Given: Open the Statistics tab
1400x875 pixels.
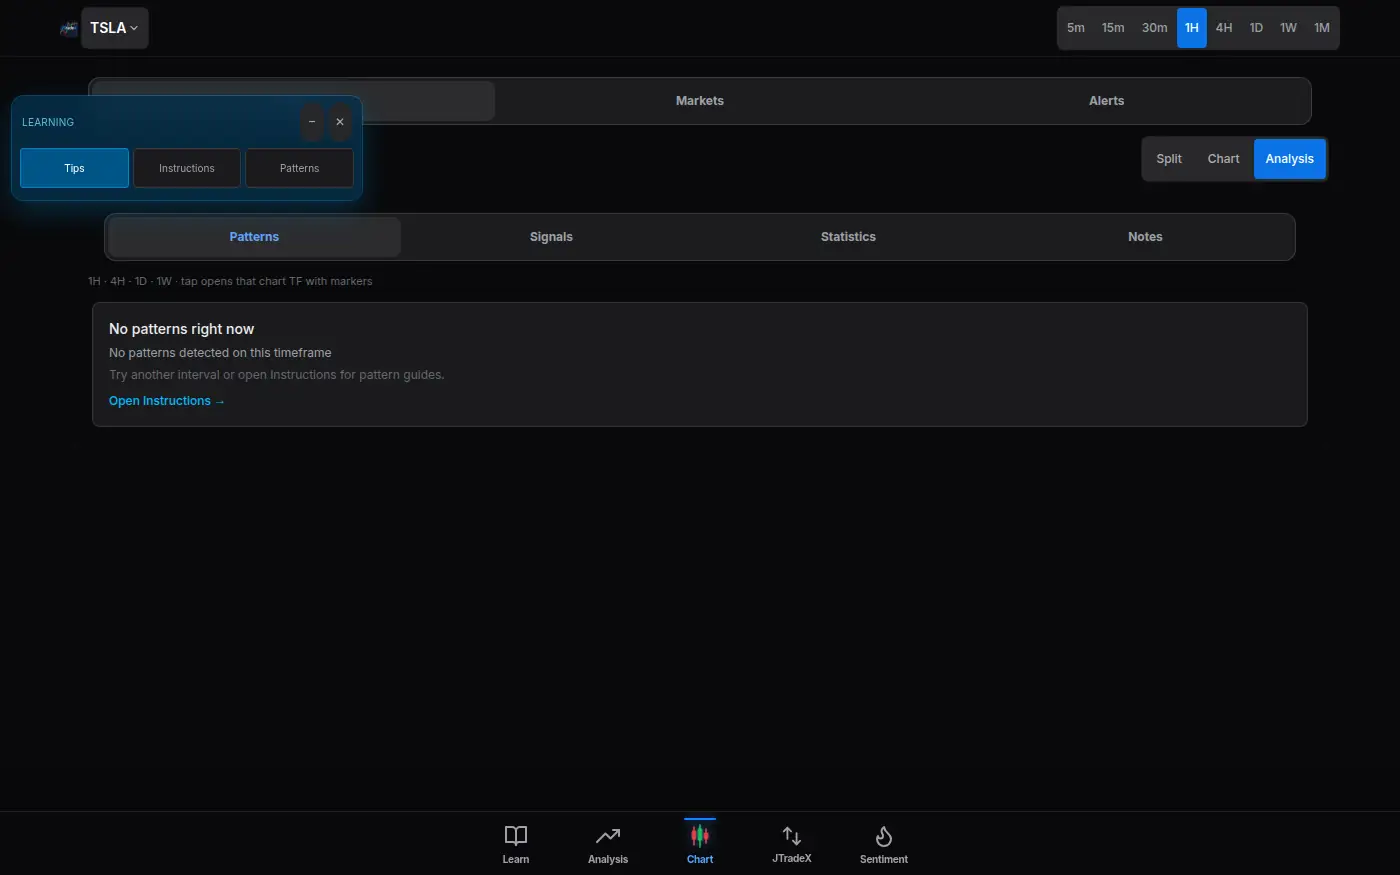Looking at the screenshot, I should (848, 237).
